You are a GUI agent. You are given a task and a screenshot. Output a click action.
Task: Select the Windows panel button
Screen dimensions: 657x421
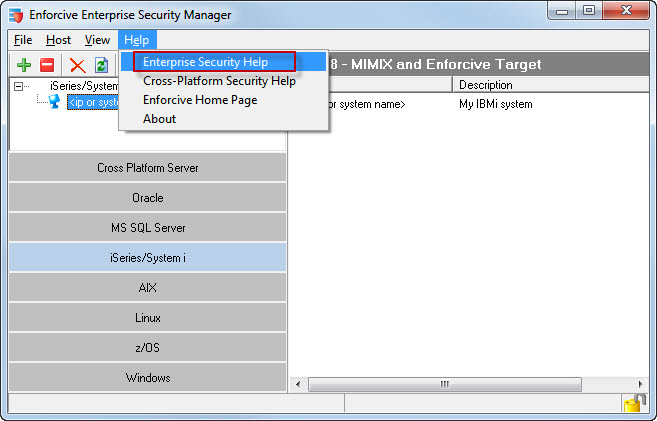[147, 377]
